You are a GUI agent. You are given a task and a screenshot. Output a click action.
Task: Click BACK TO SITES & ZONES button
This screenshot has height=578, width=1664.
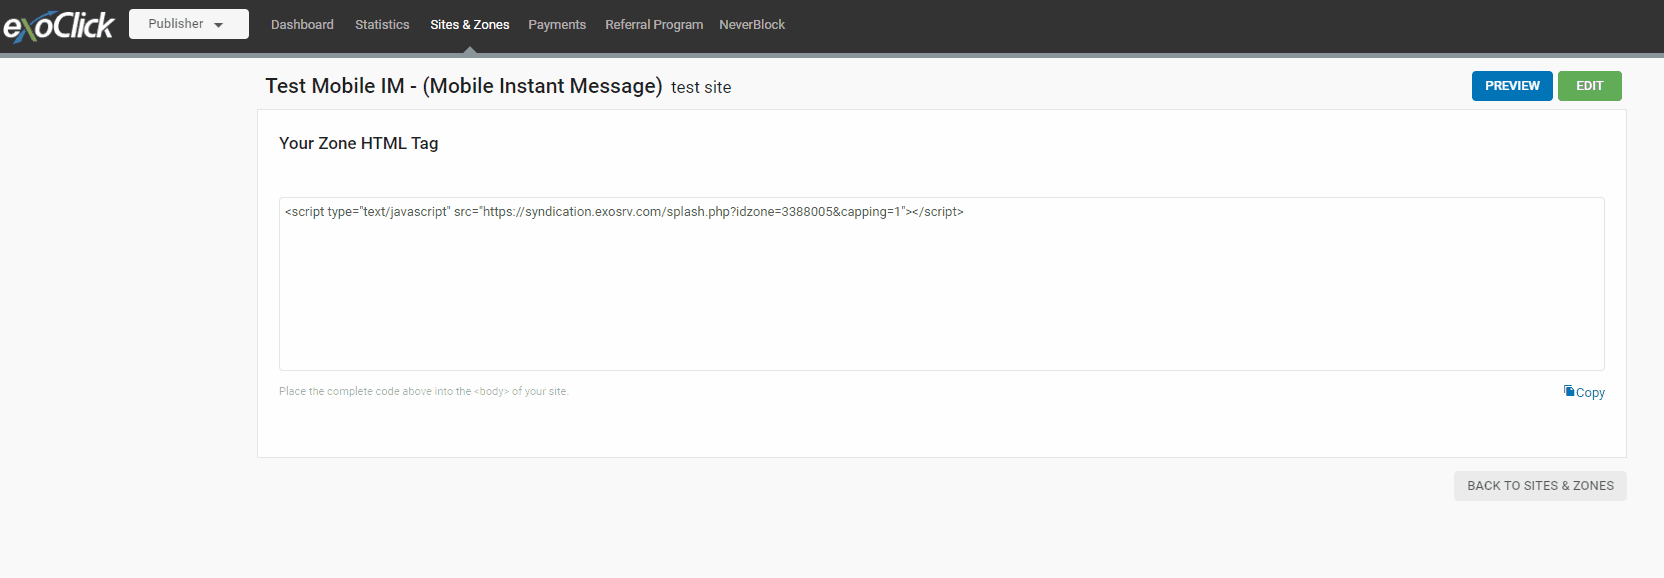(x=1540, y=486)
